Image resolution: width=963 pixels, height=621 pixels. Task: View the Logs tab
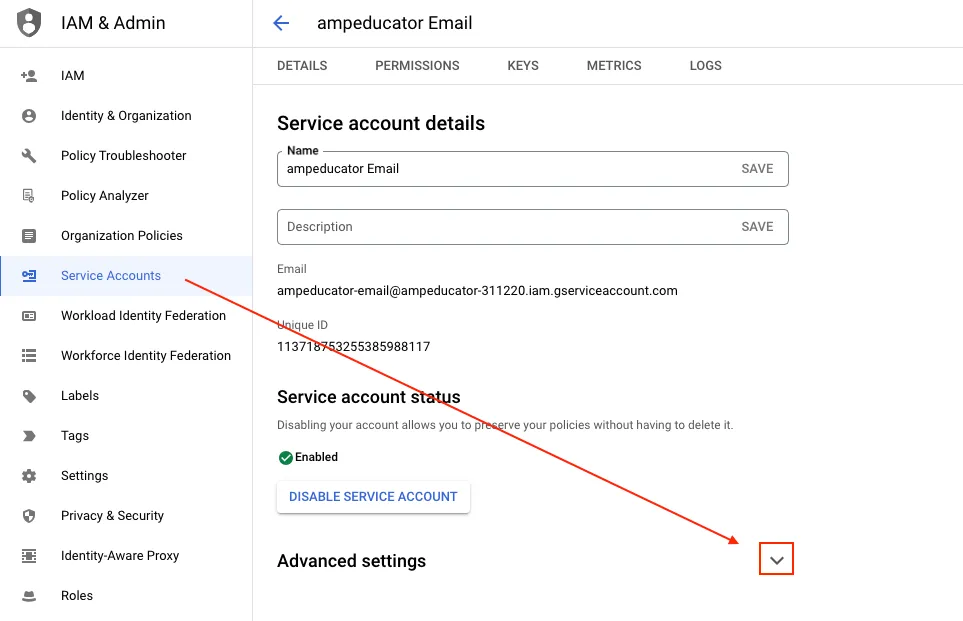click(x=705, y=66)
